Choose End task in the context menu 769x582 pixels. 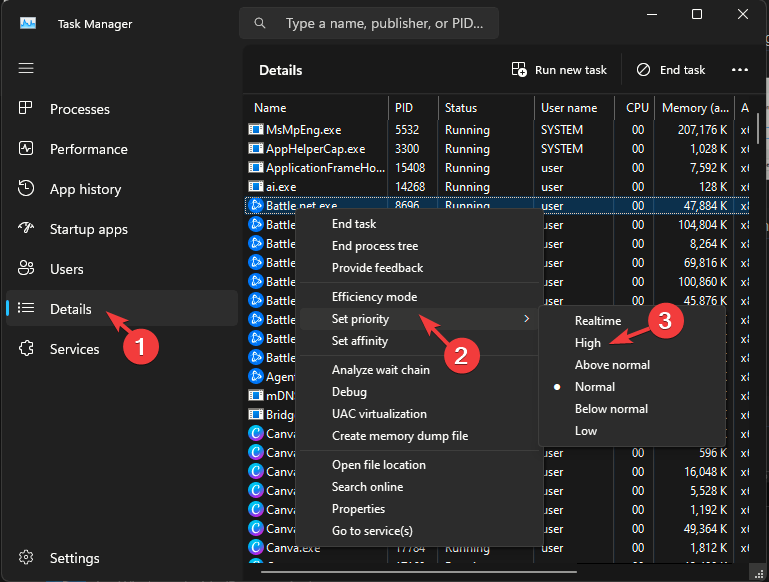[x=419, y=224]
